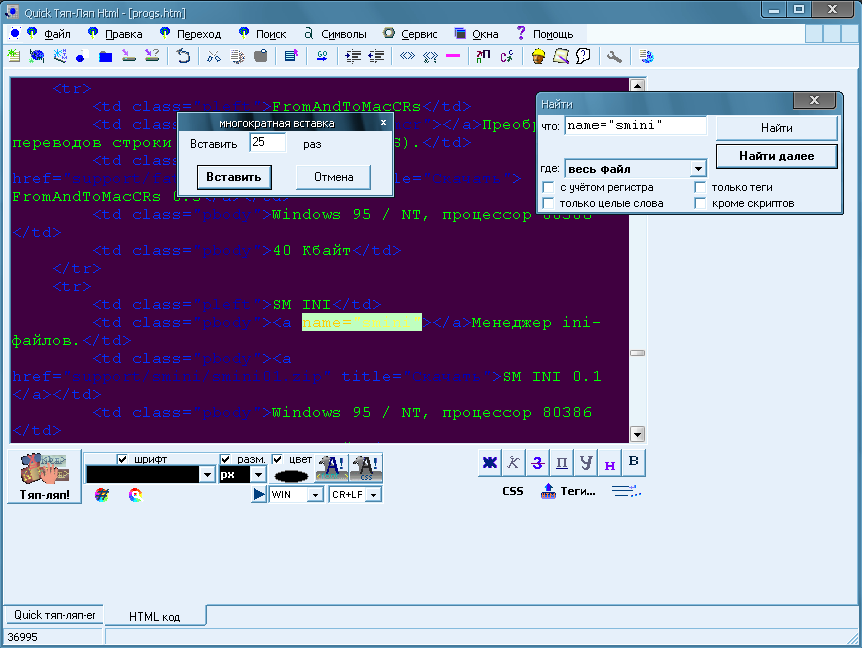Click the decrease indent toolbar icon

[x=376, y=56]
